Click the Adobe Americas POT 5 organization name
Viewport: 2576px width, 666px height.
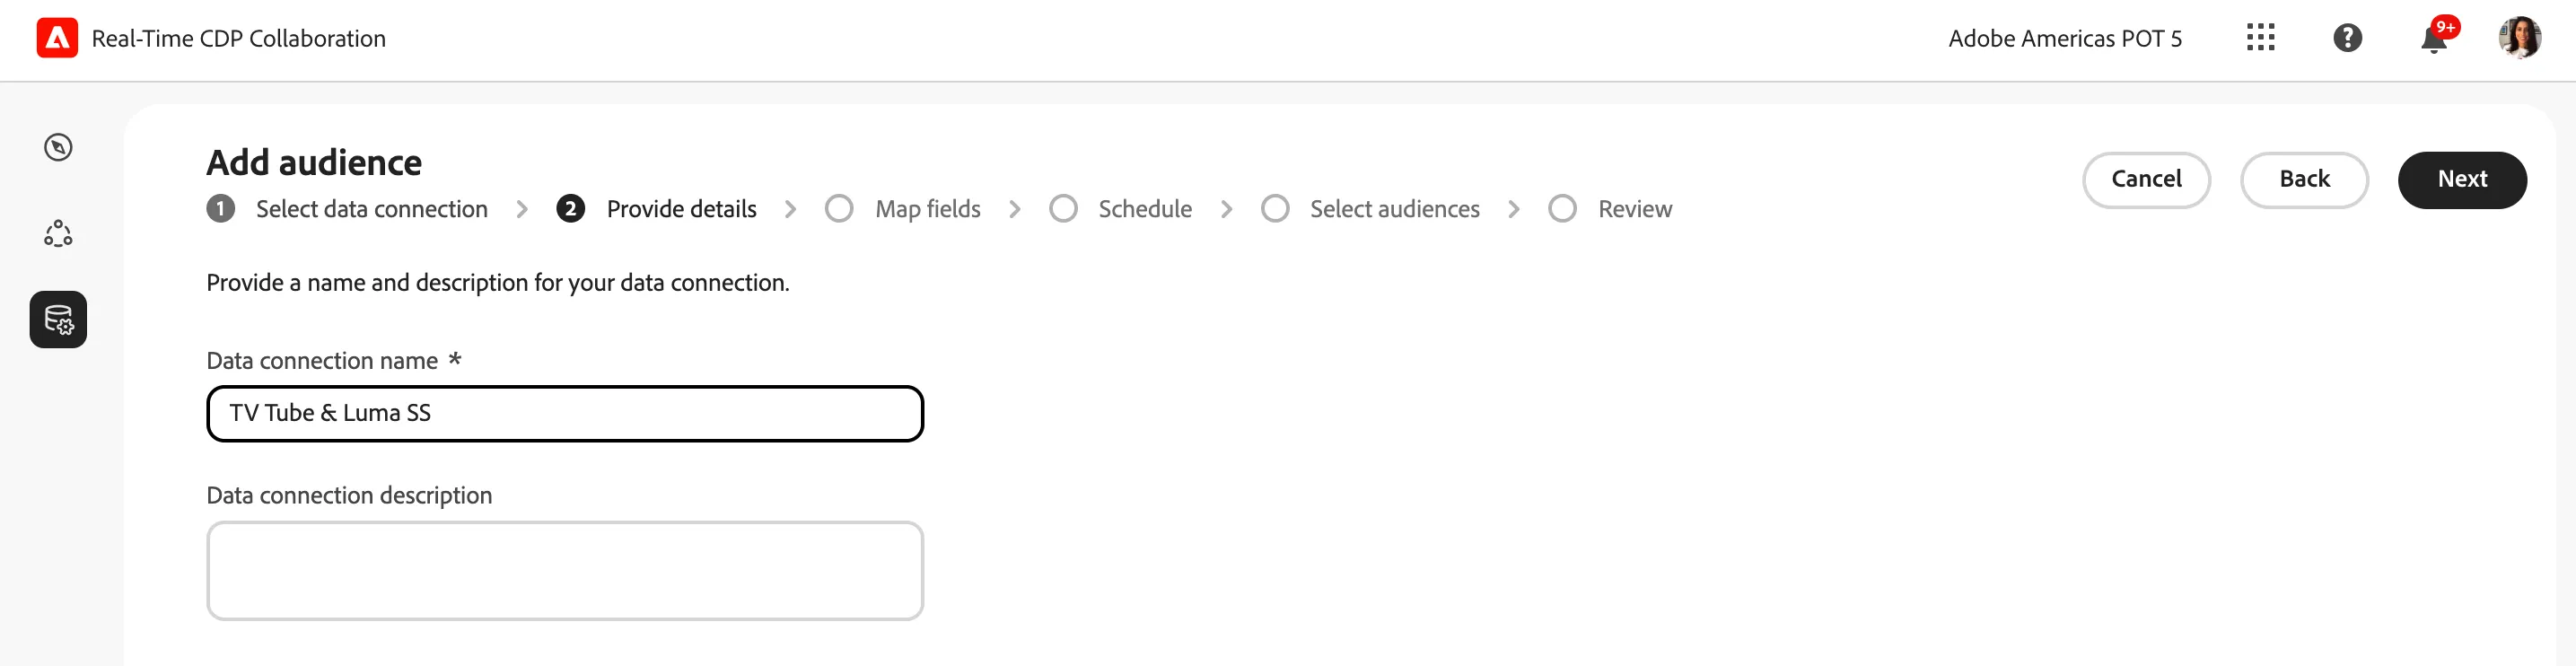[2065, 38]
